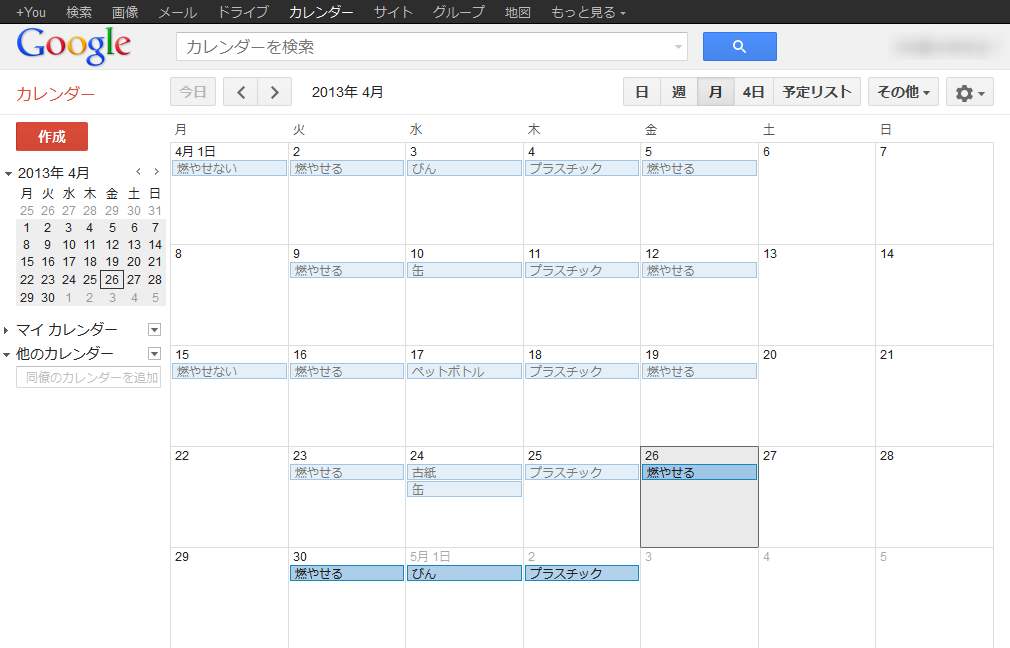Go to next month with right arrow
1010x648 pixels.
coord(275,92)
